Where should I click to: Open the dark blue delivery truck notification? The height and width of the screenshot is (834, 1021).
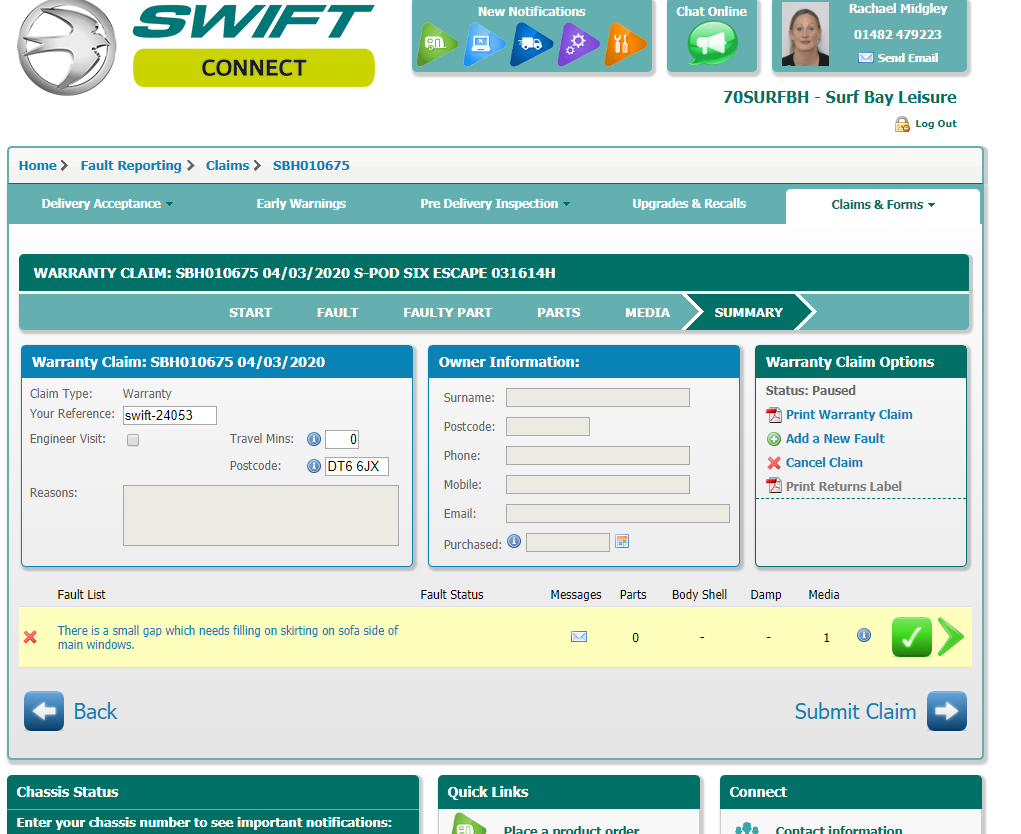tap(531, 44)
